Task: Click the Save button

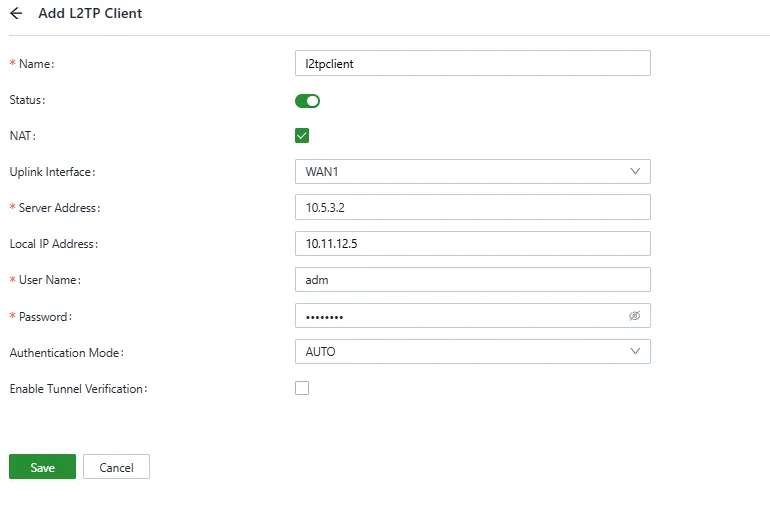Action: (x=42, y=466)
